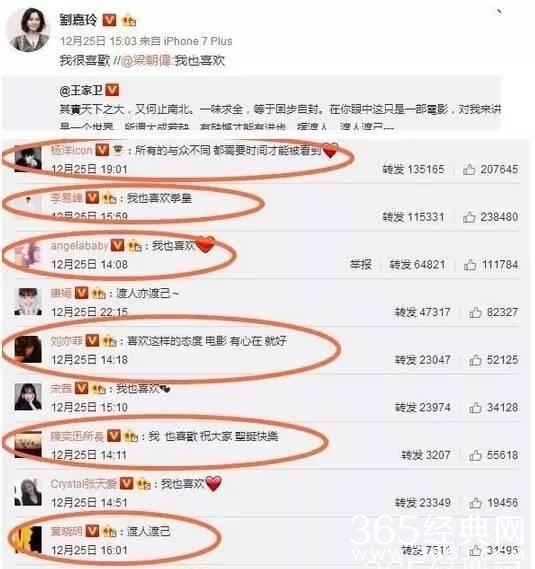Click 转发 23047 on 刘亦菲's comment
The image size is (535, 569).
(x=422, y=360)
